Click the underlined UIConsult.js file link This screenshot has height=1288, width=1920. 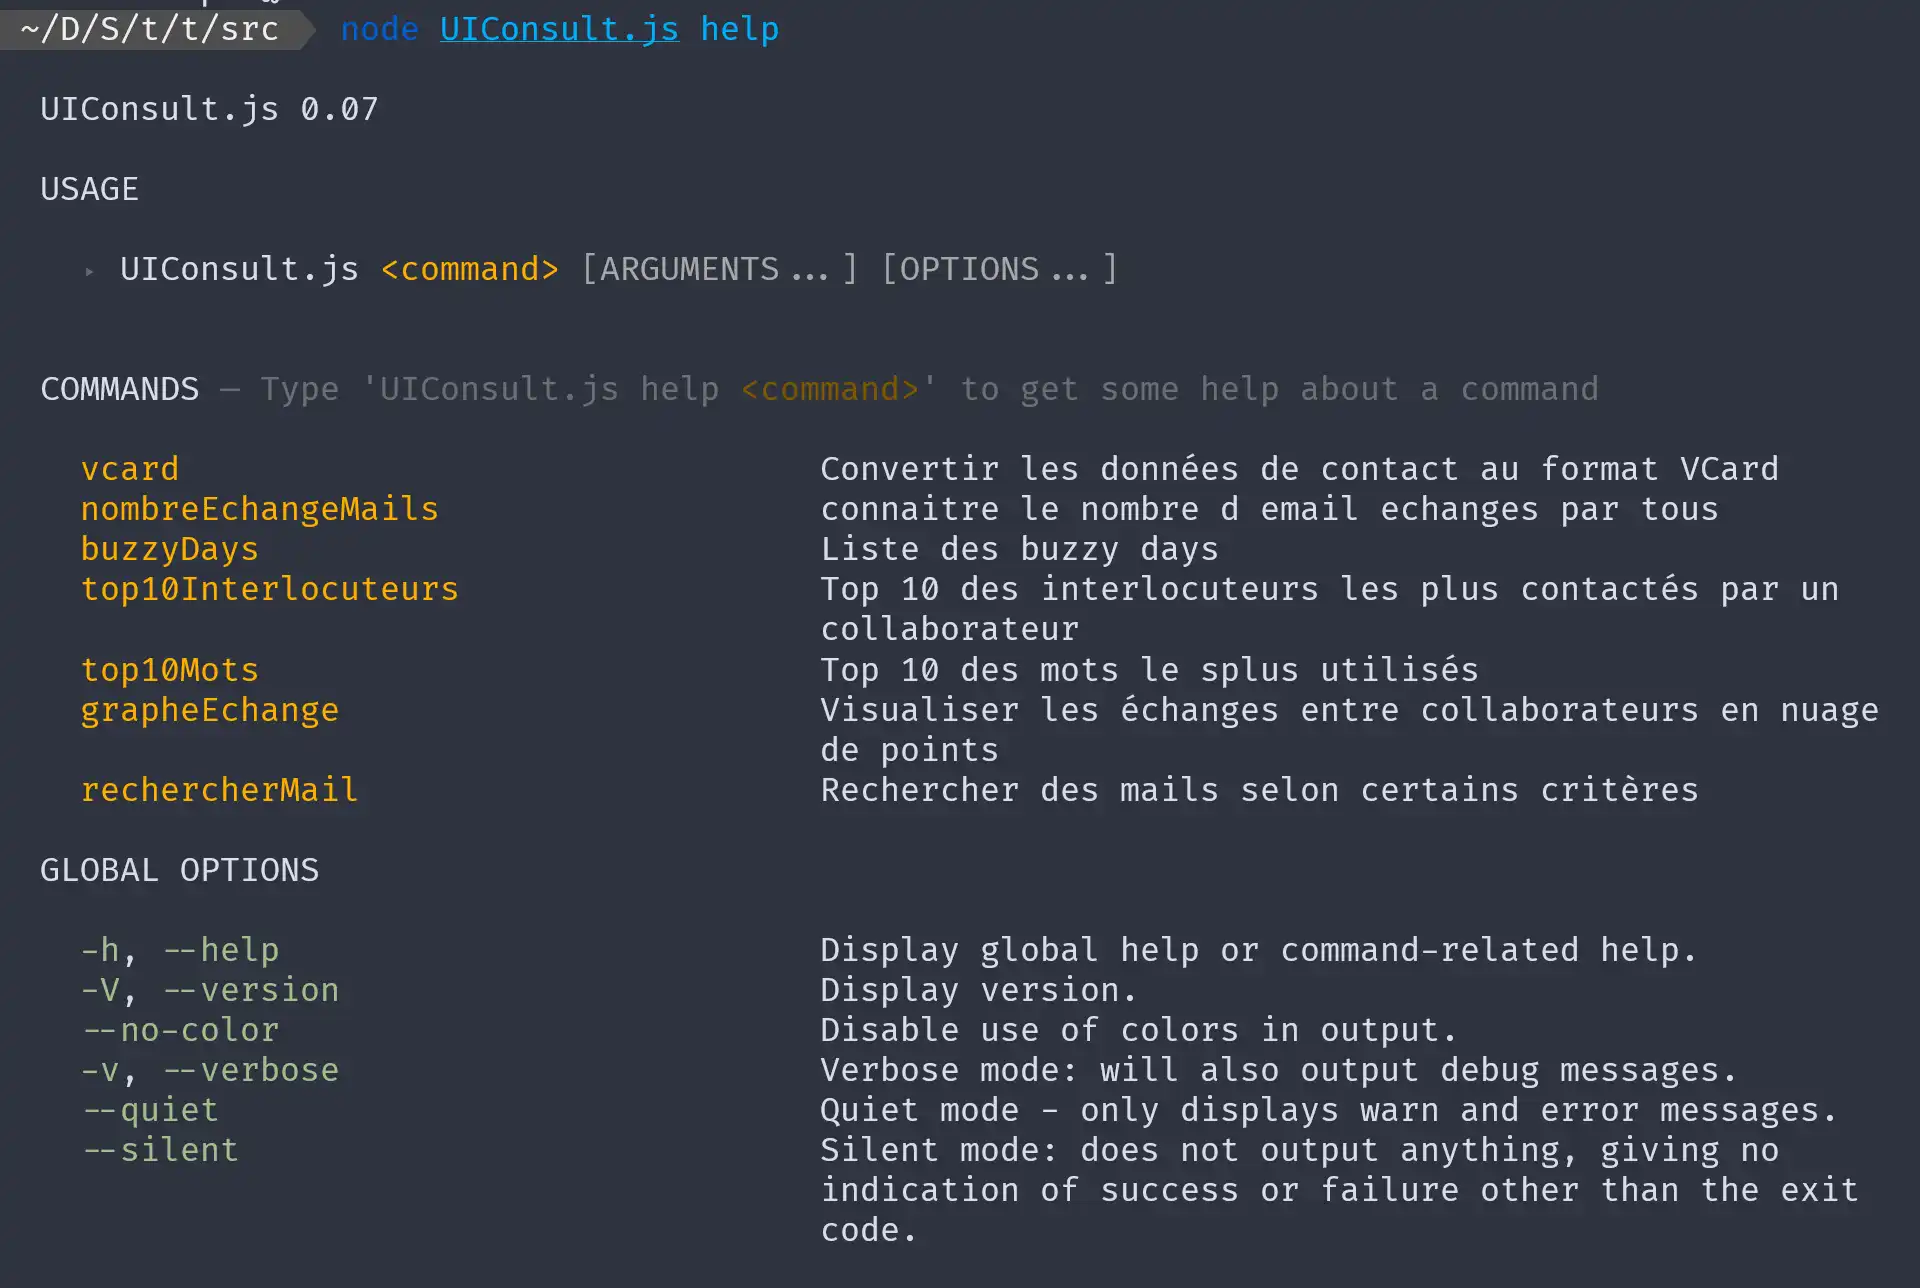pyautogui.click(x=559, y=29)
